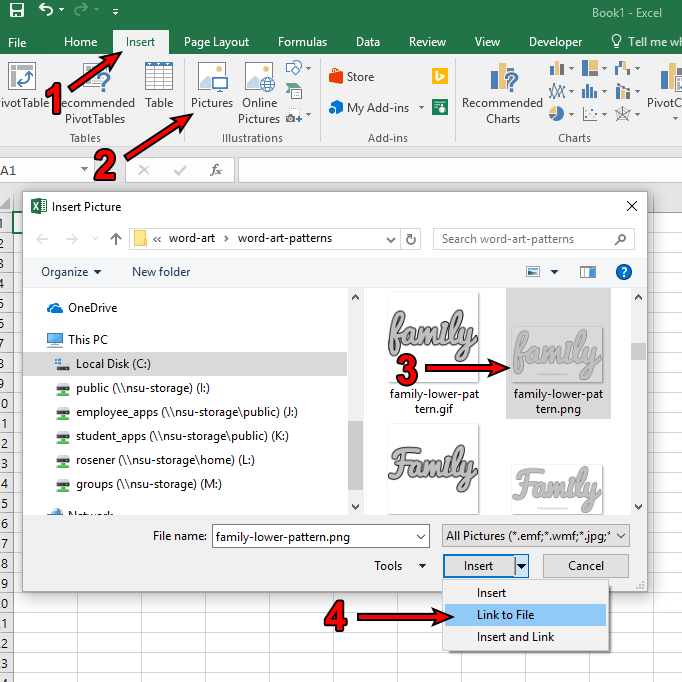Image resolution: width=682 pixels, height=682 pixels.
Task: Click the Refresh icon next to address bar
Action: coord(411,239)
